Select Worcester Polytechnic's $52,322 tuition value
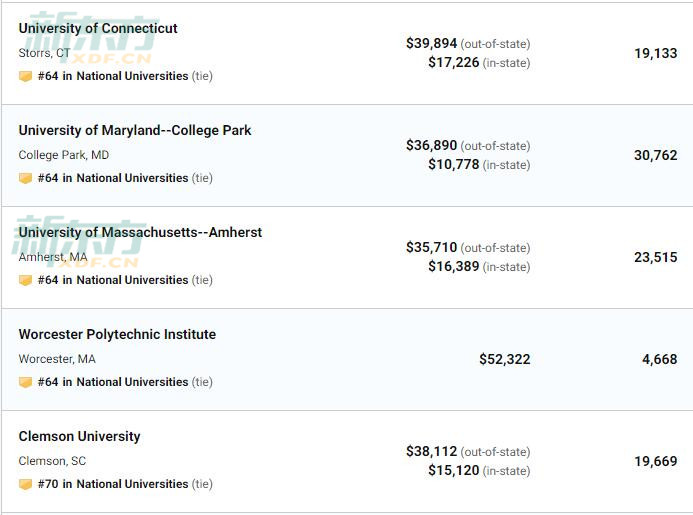Image resolution: width=693 pixels, height=515 pixels. pos(505,359)
